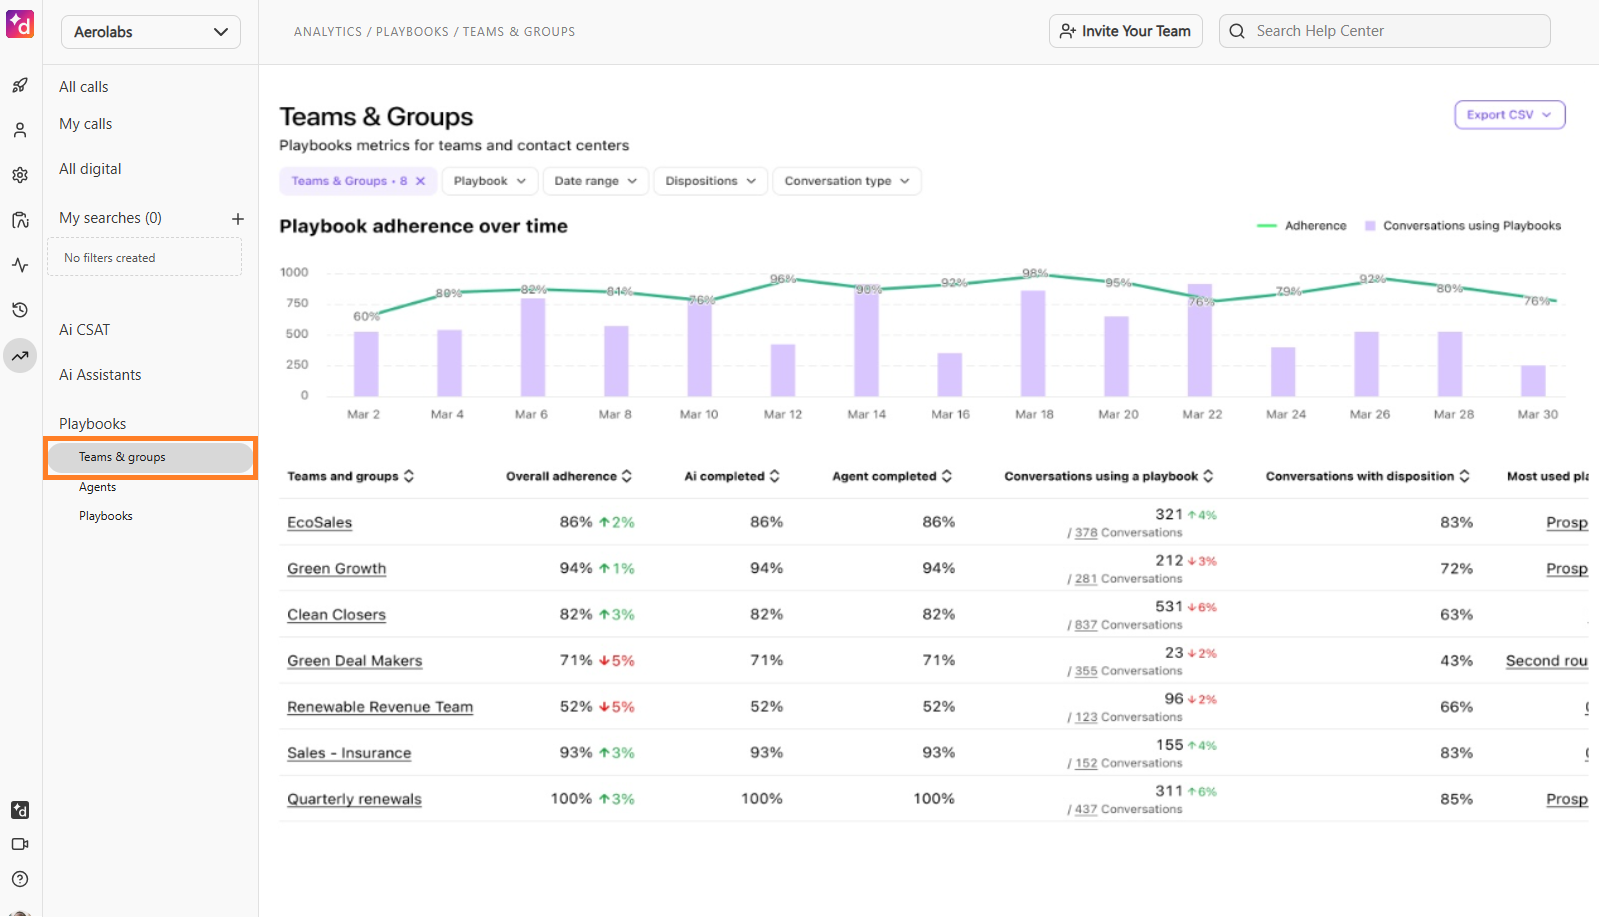Toggle Conversations using Playbooks legend

(1463, 226)
